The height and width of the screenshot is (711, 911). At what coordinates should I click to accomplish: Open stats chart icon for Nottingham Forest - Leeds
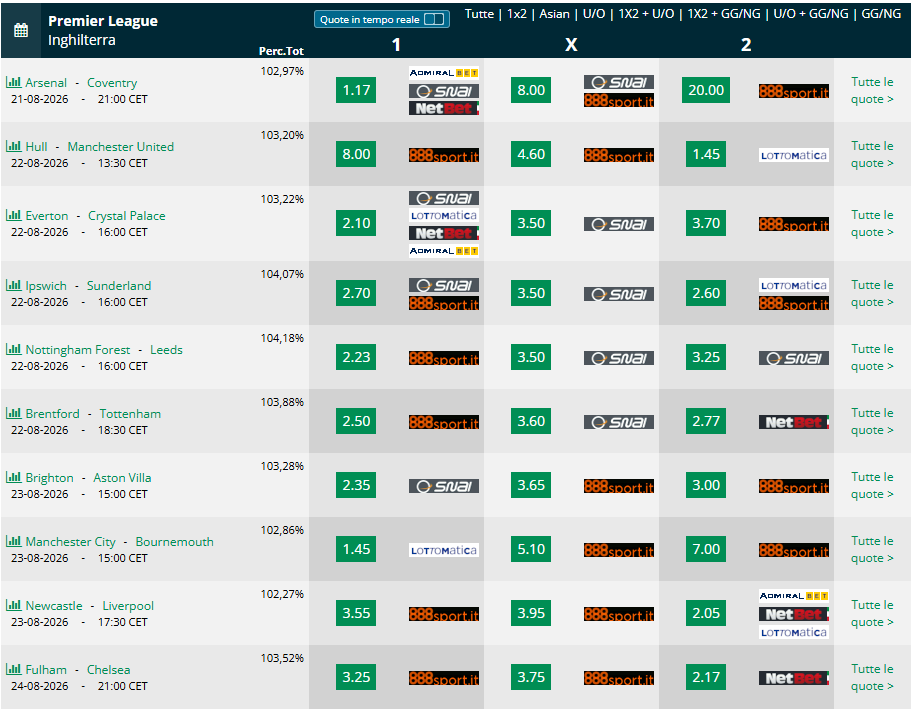pyautogui.click(x=13, y=349)
